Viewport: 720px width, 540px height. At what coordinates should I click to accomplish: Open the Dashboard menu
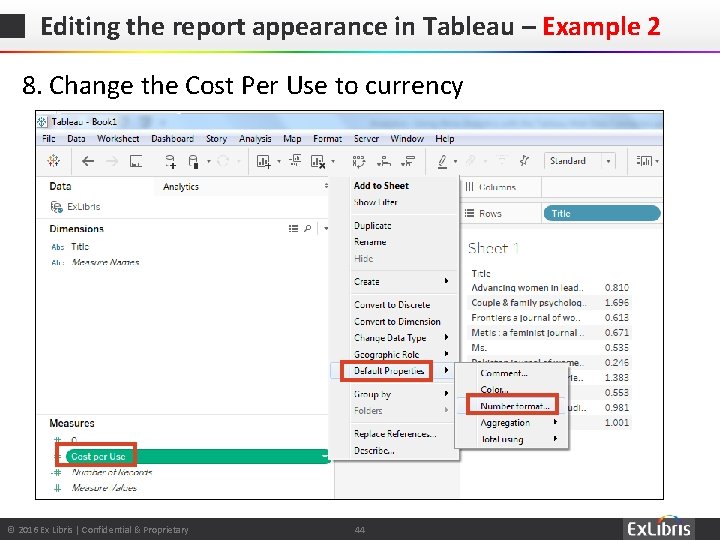coord(173,139)
